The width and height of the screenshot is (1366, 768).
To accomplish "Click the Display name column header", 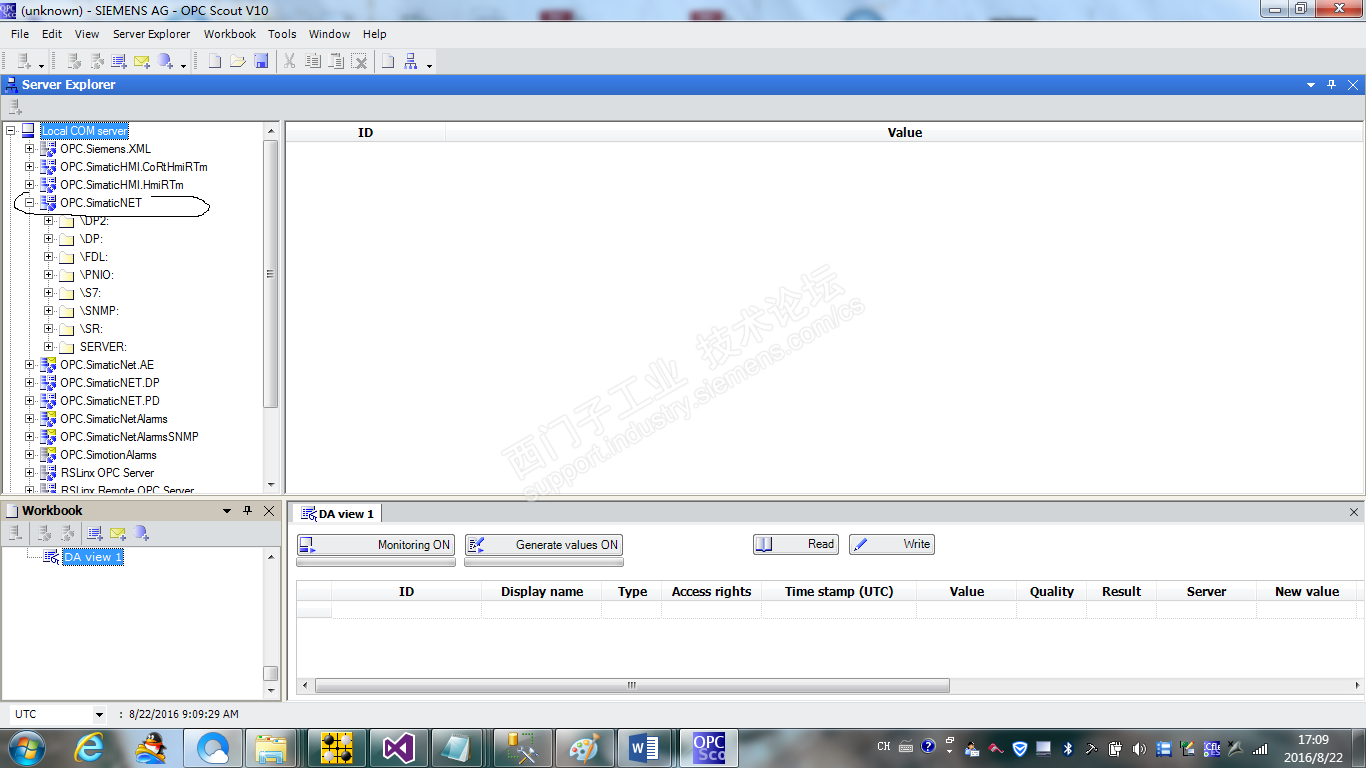I will [542, 592].
